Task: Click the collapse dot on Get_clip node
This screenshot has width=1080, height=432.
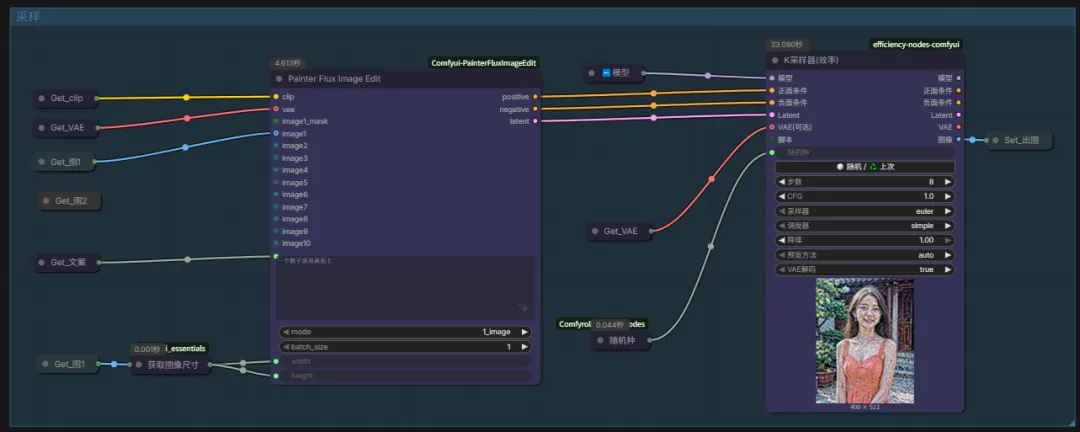Action: pos(42,99)
